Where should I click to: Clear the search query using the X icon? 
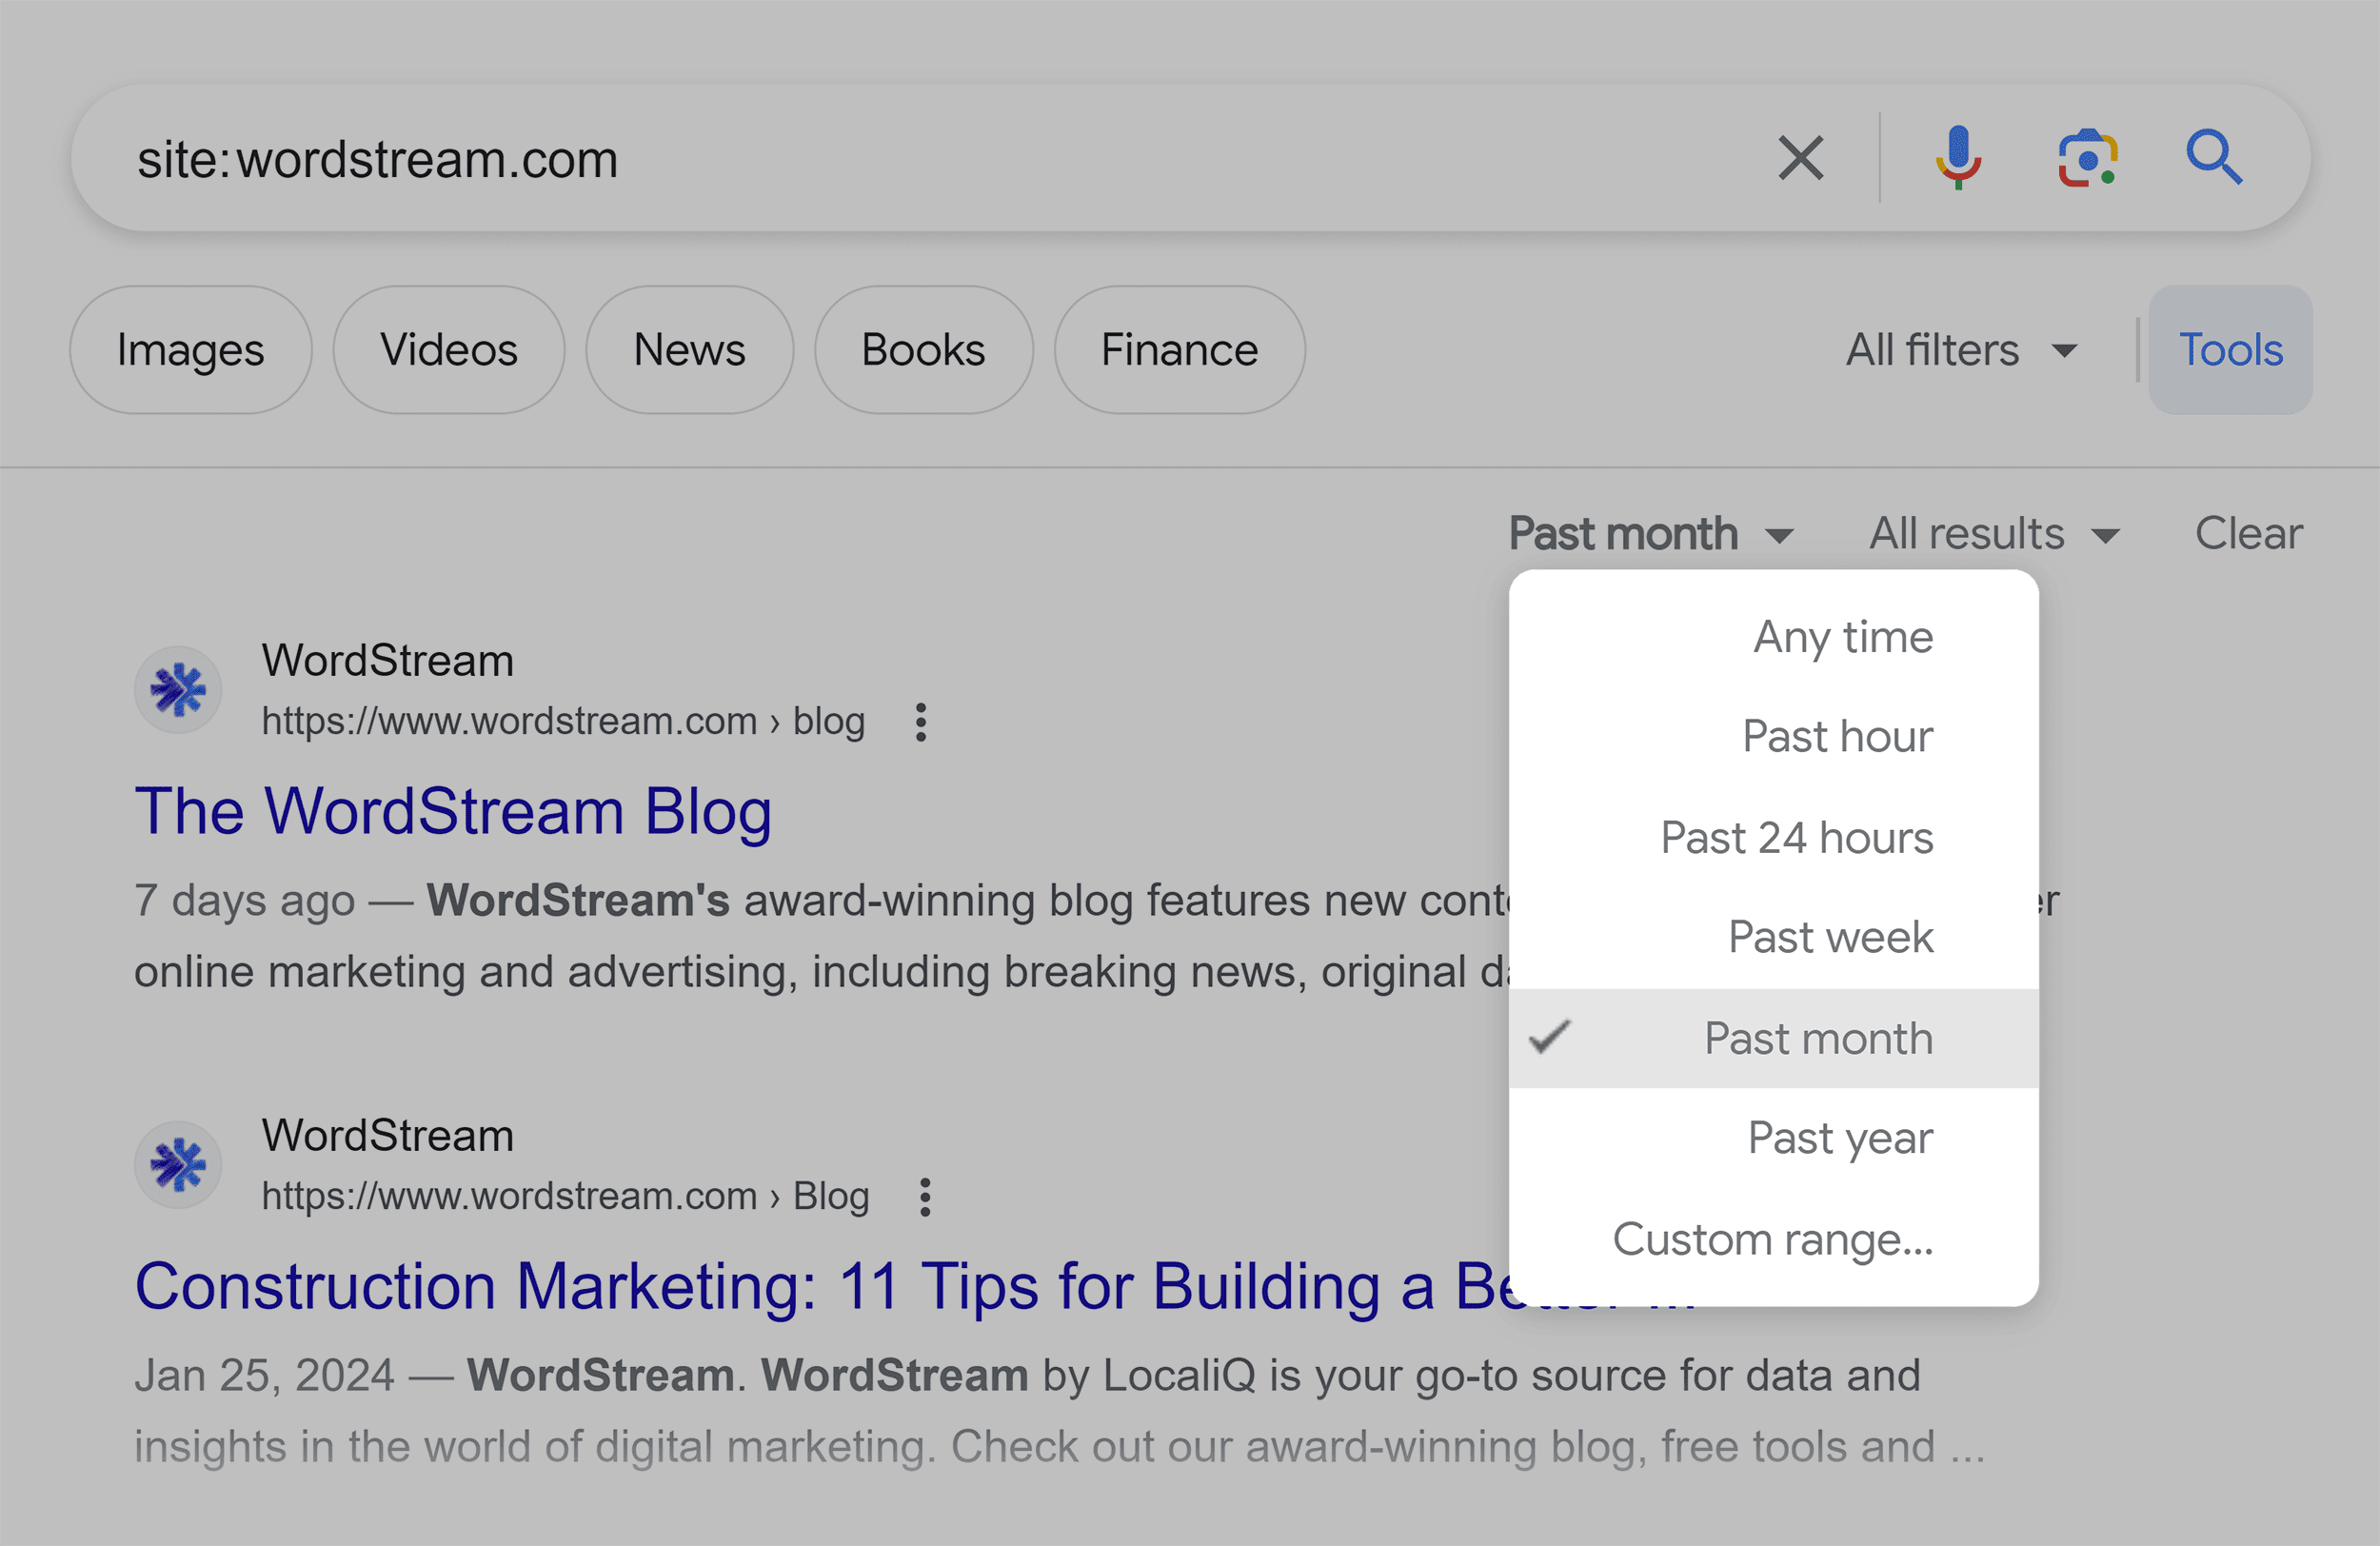click(x=1799, y=157)
